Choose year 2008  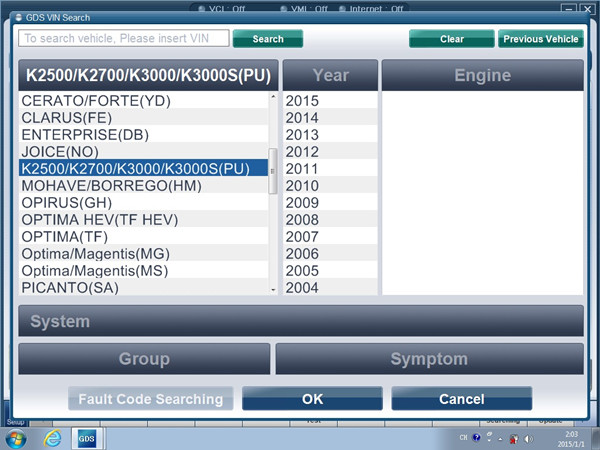330,220
